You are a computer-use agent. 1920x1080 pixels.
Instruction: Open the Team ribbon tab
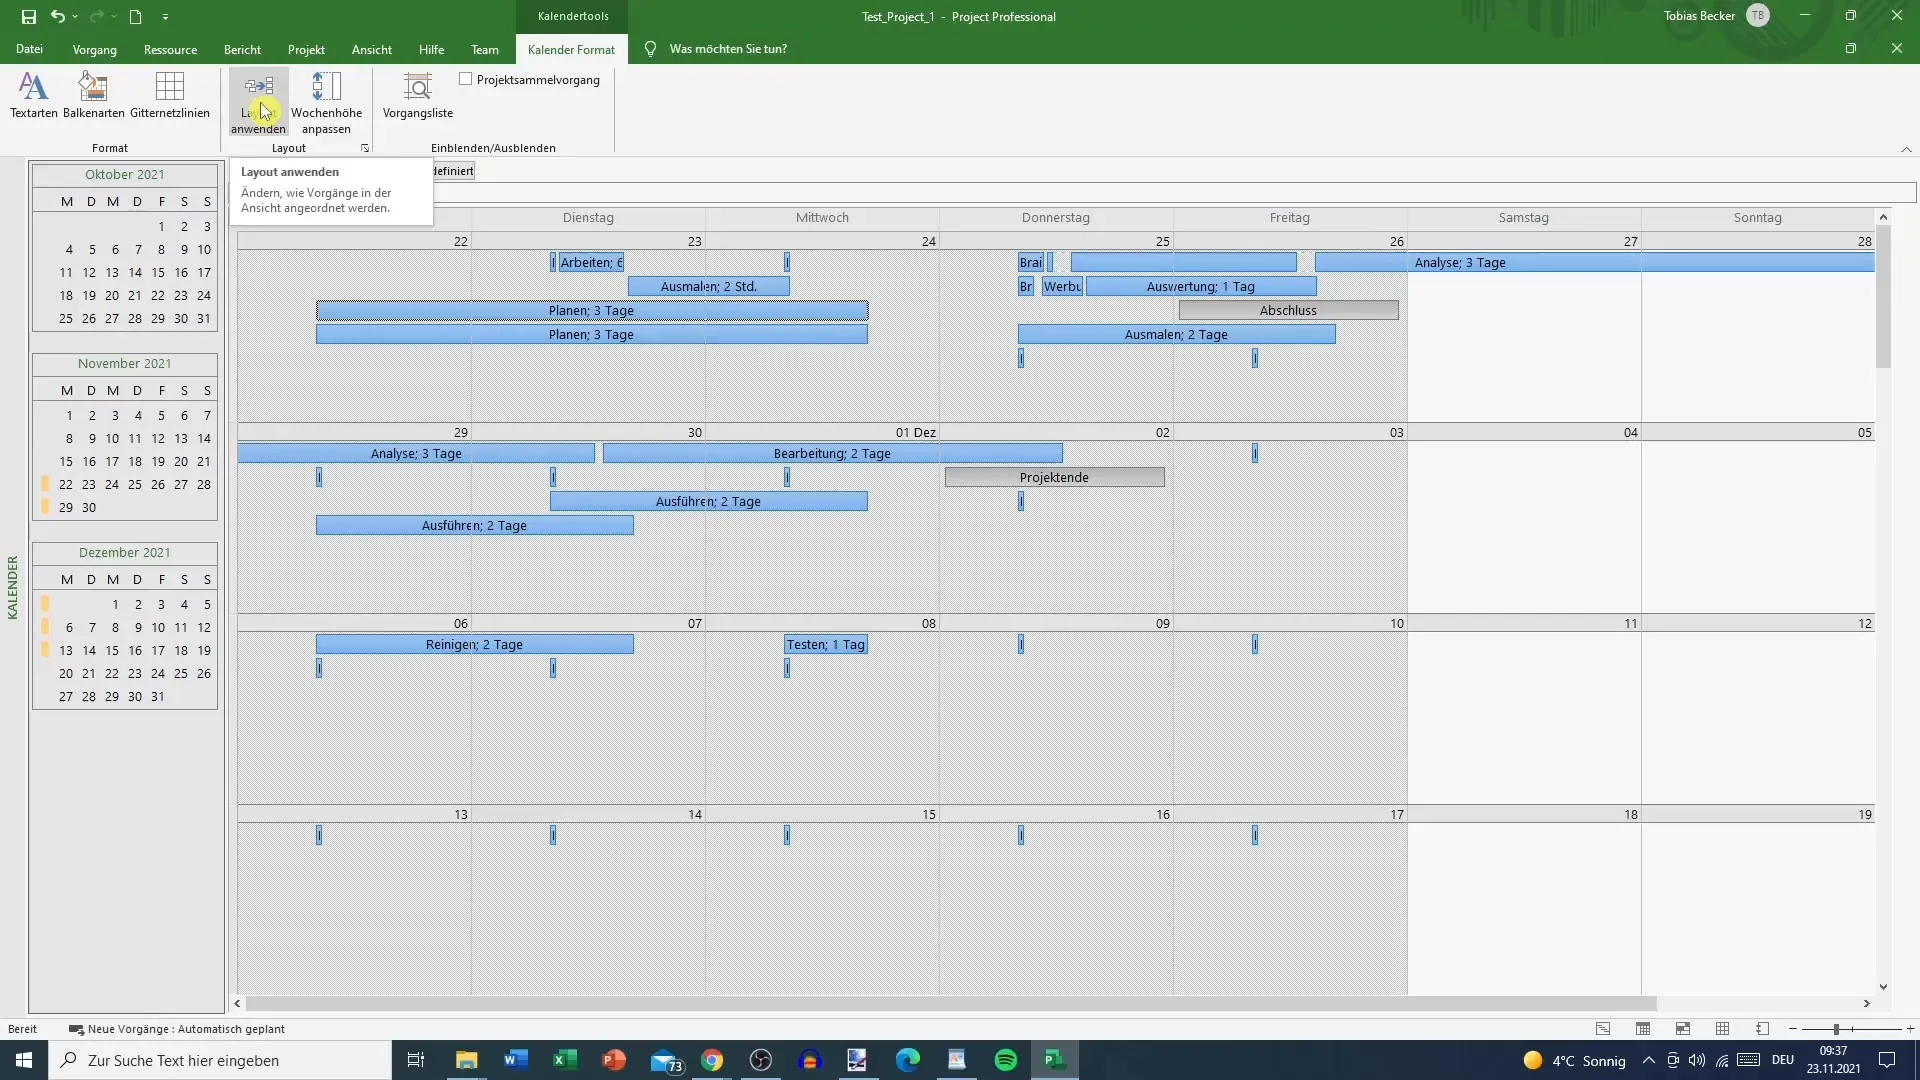(x=485, y=49)
